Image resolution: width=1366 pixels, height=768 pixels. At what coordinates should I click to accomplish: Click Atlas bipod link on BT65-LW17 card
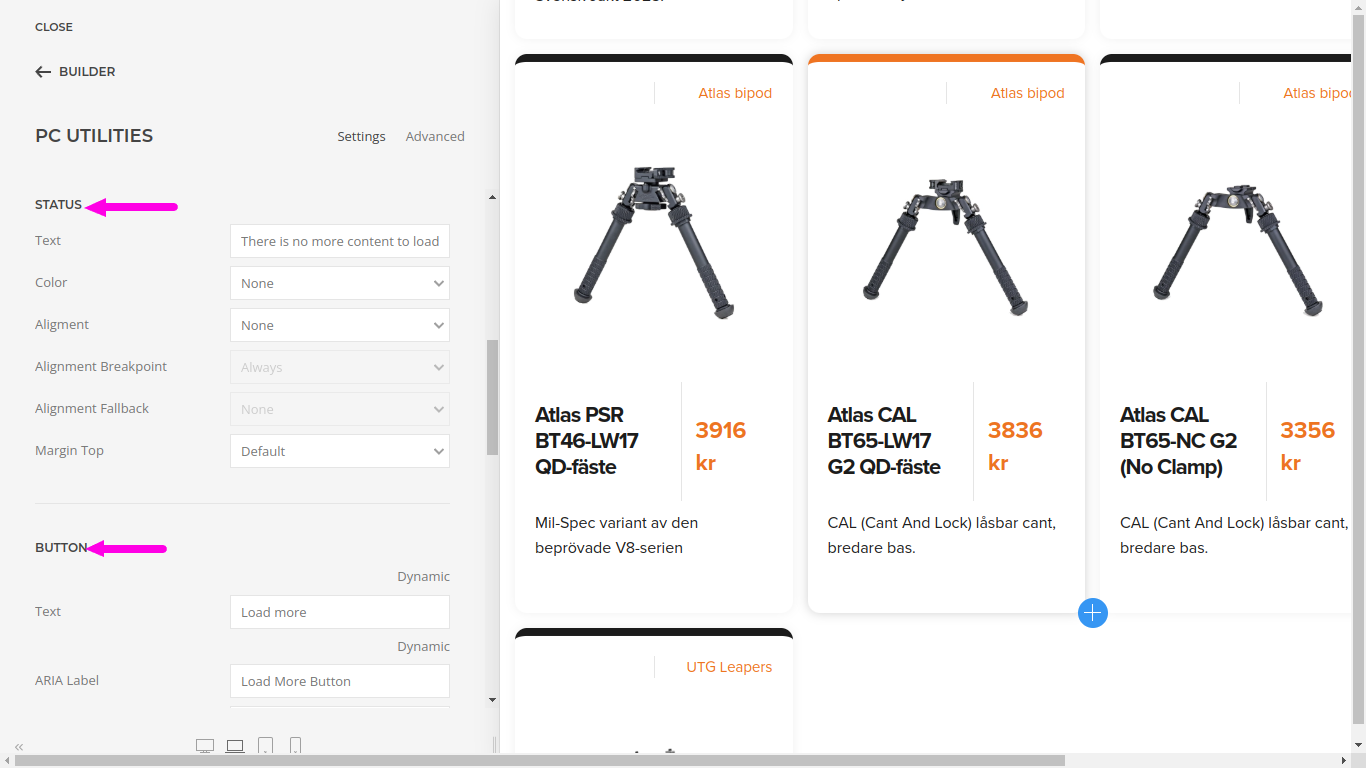pos(1027,93)
